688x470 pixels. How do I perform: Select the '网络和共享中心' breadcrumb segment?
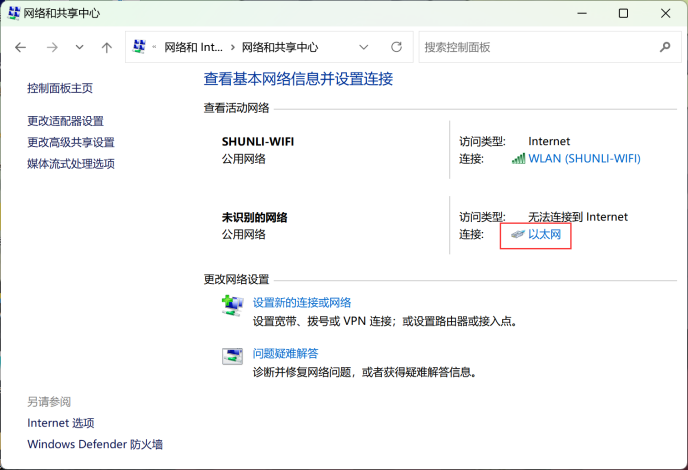280,47
